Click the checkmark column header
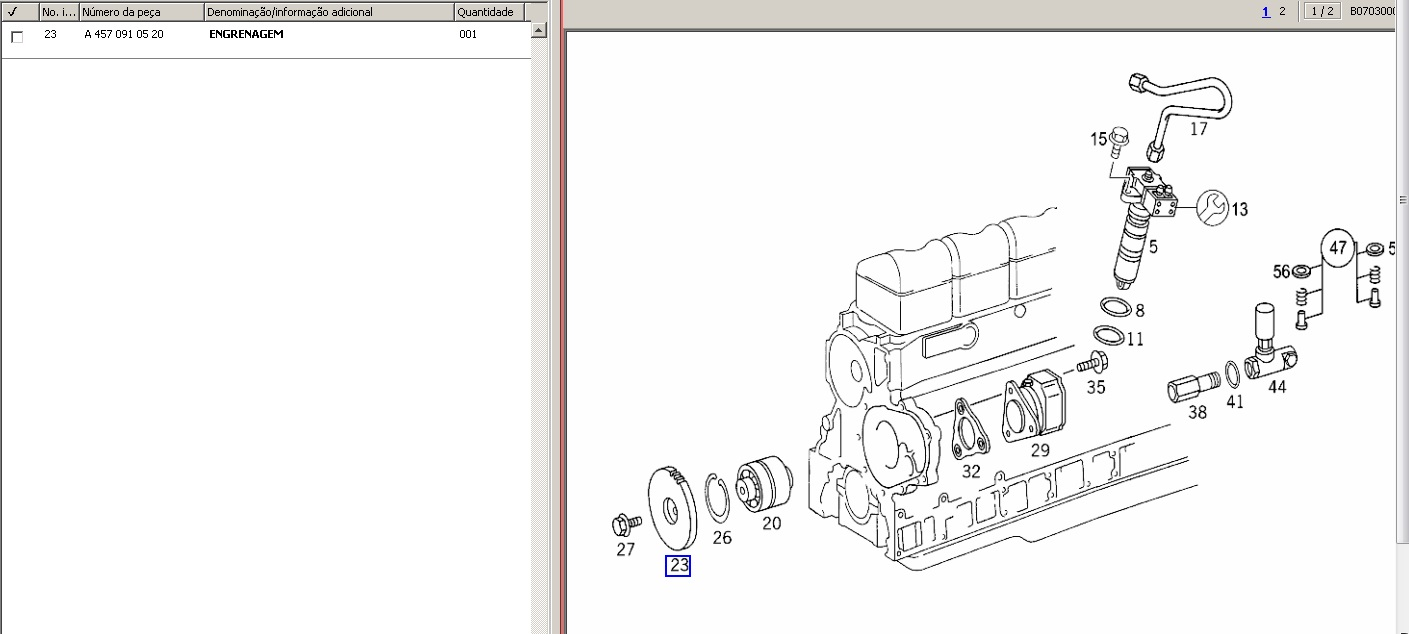This screenshot has width=1409, height=634. coord(18,12)
